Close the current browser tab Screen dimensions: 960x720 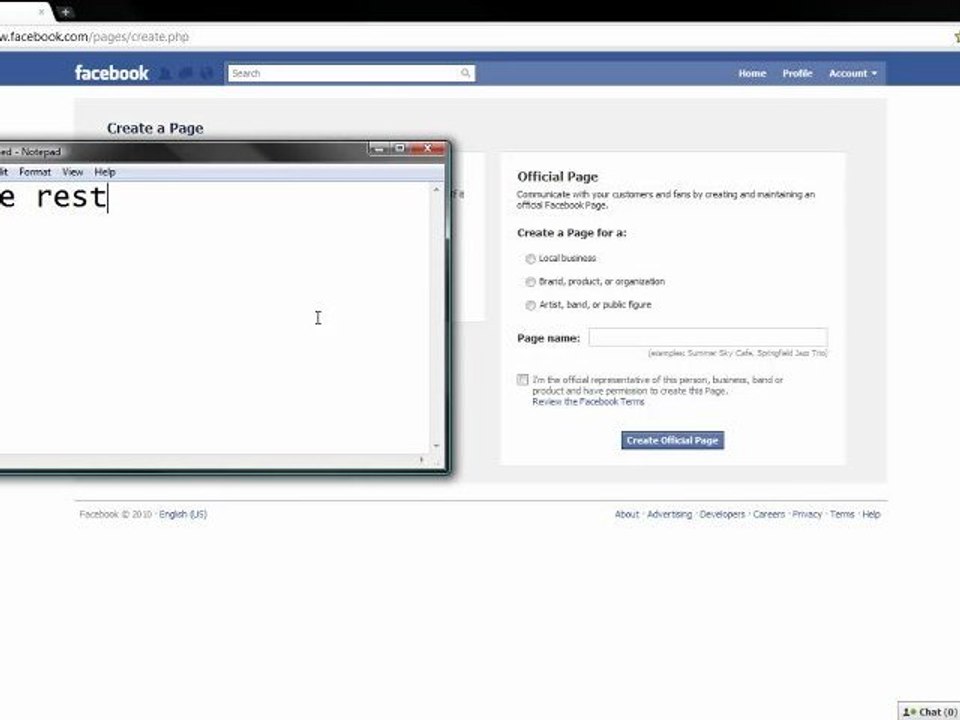pos(41,12)
